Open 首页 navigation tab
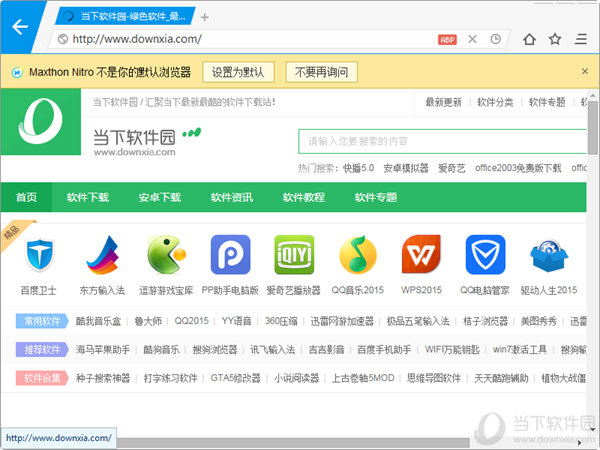Viewport: 600px width, 450px height. (26, 197)
